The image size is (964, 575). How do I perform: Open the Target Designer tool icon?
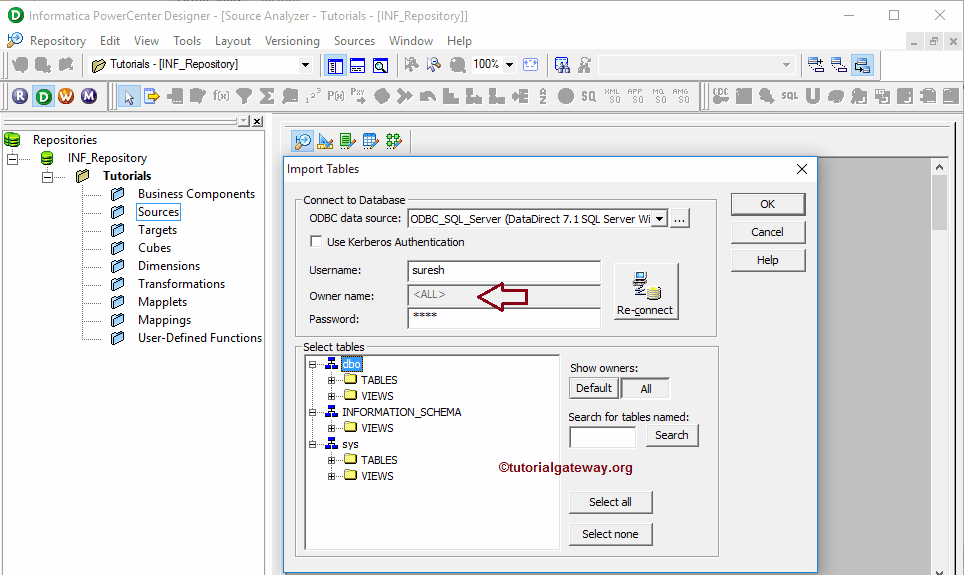pos(325,141)
